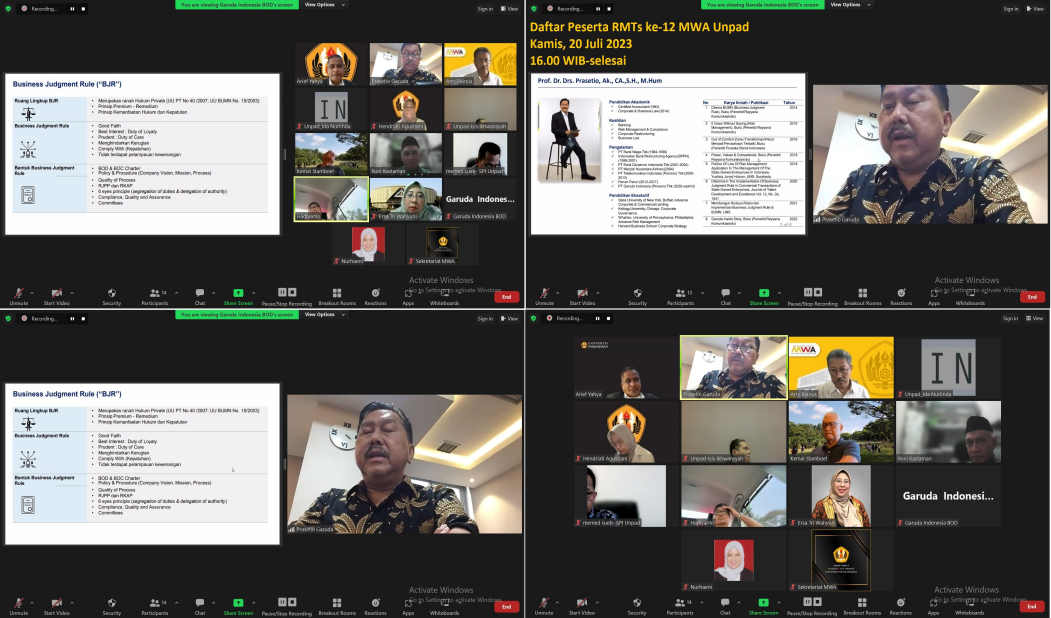
Task: Click End button in top-left Zoom window
Action: click(507, 297)
